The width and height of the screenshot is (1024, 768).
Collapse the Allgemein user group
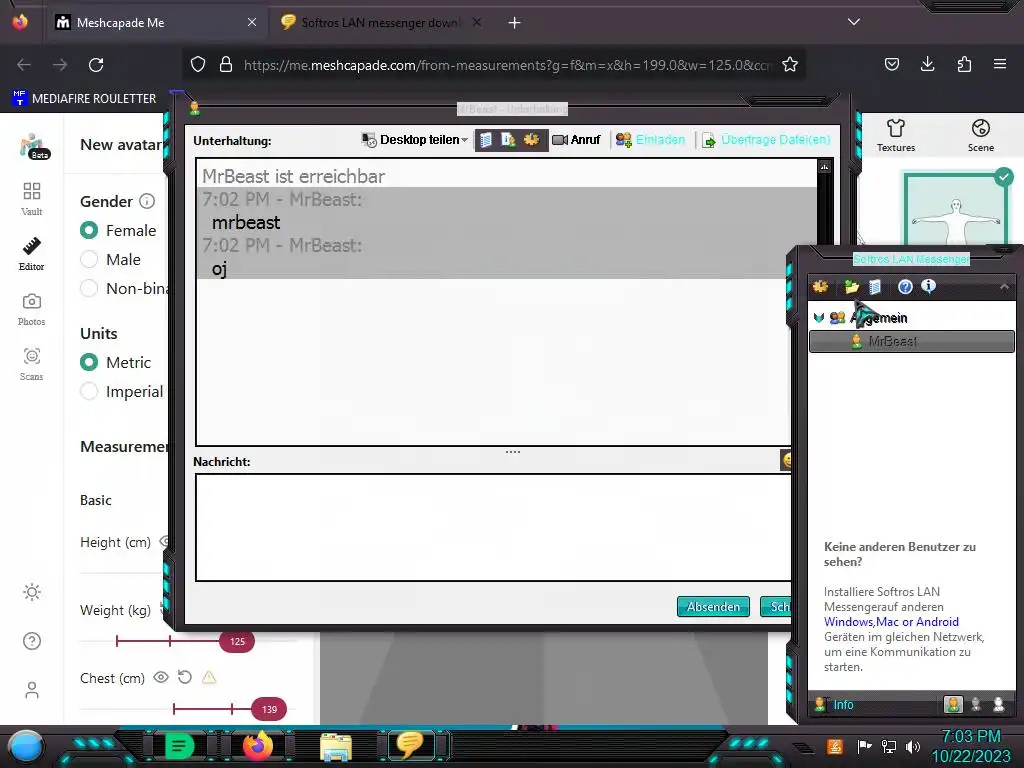[x=819, y=318]
